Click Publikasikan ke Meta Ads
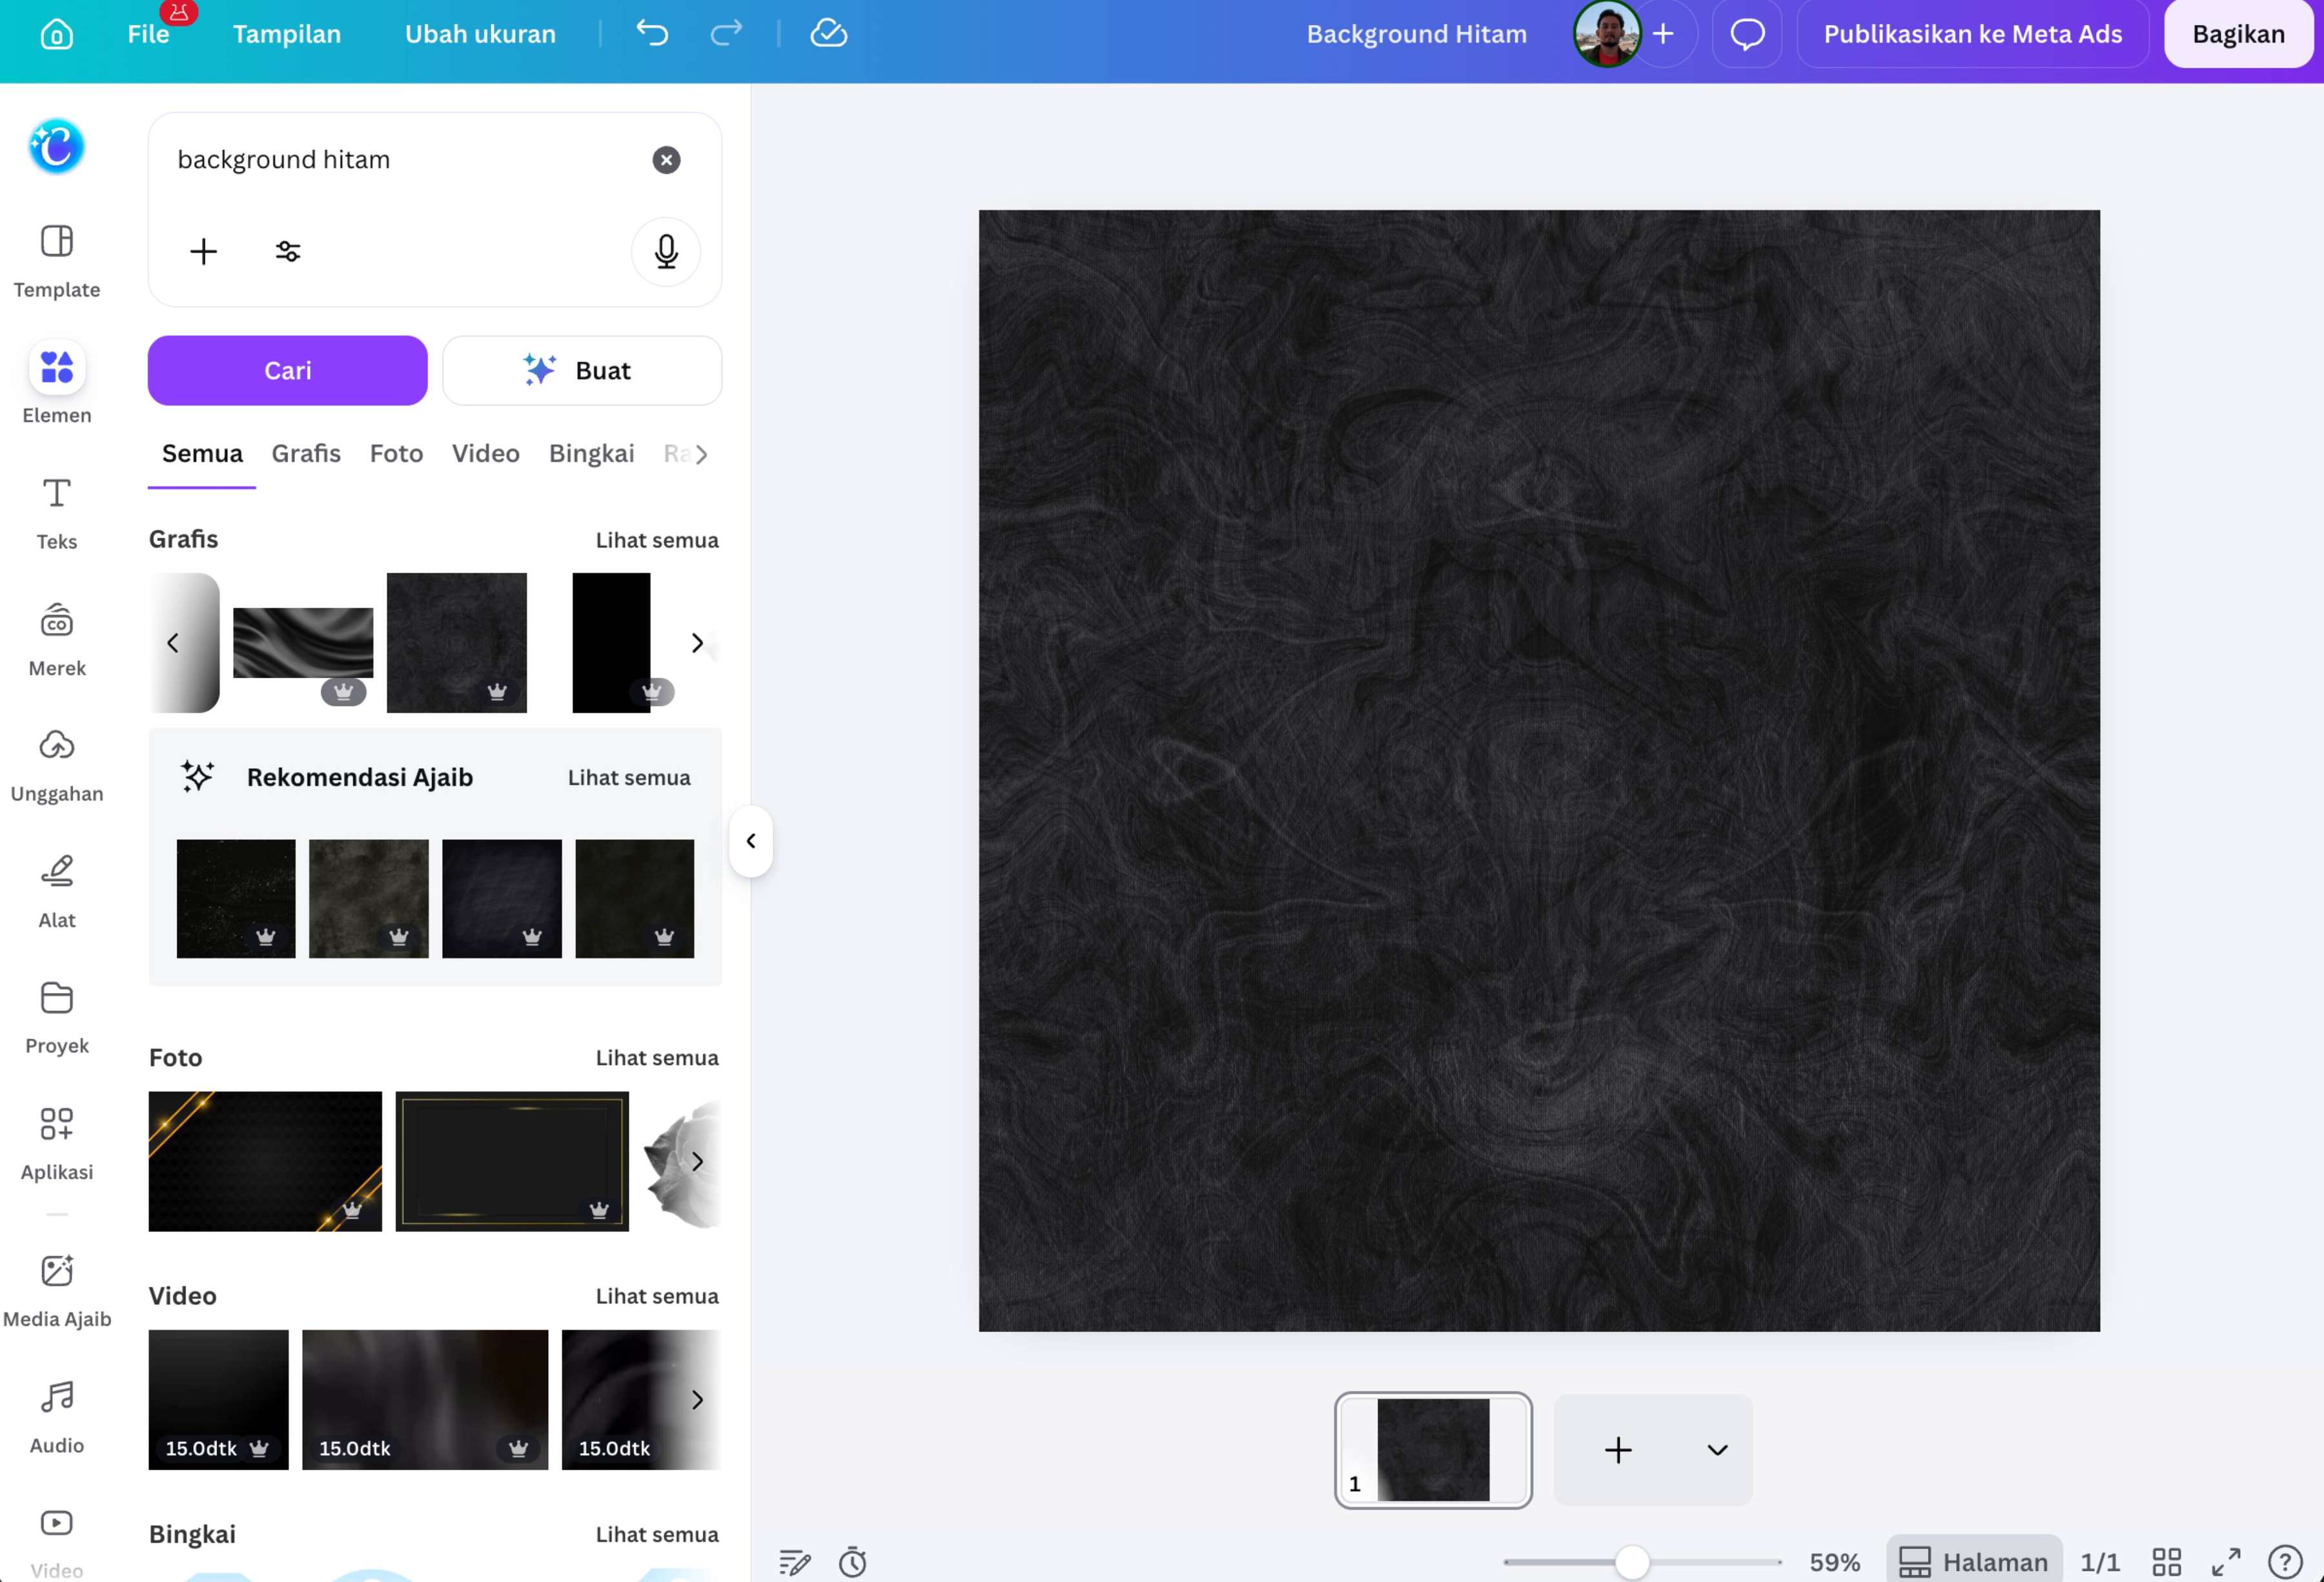The height and width of the screenshot is (1582, 2324). [x=1972, y=34]
